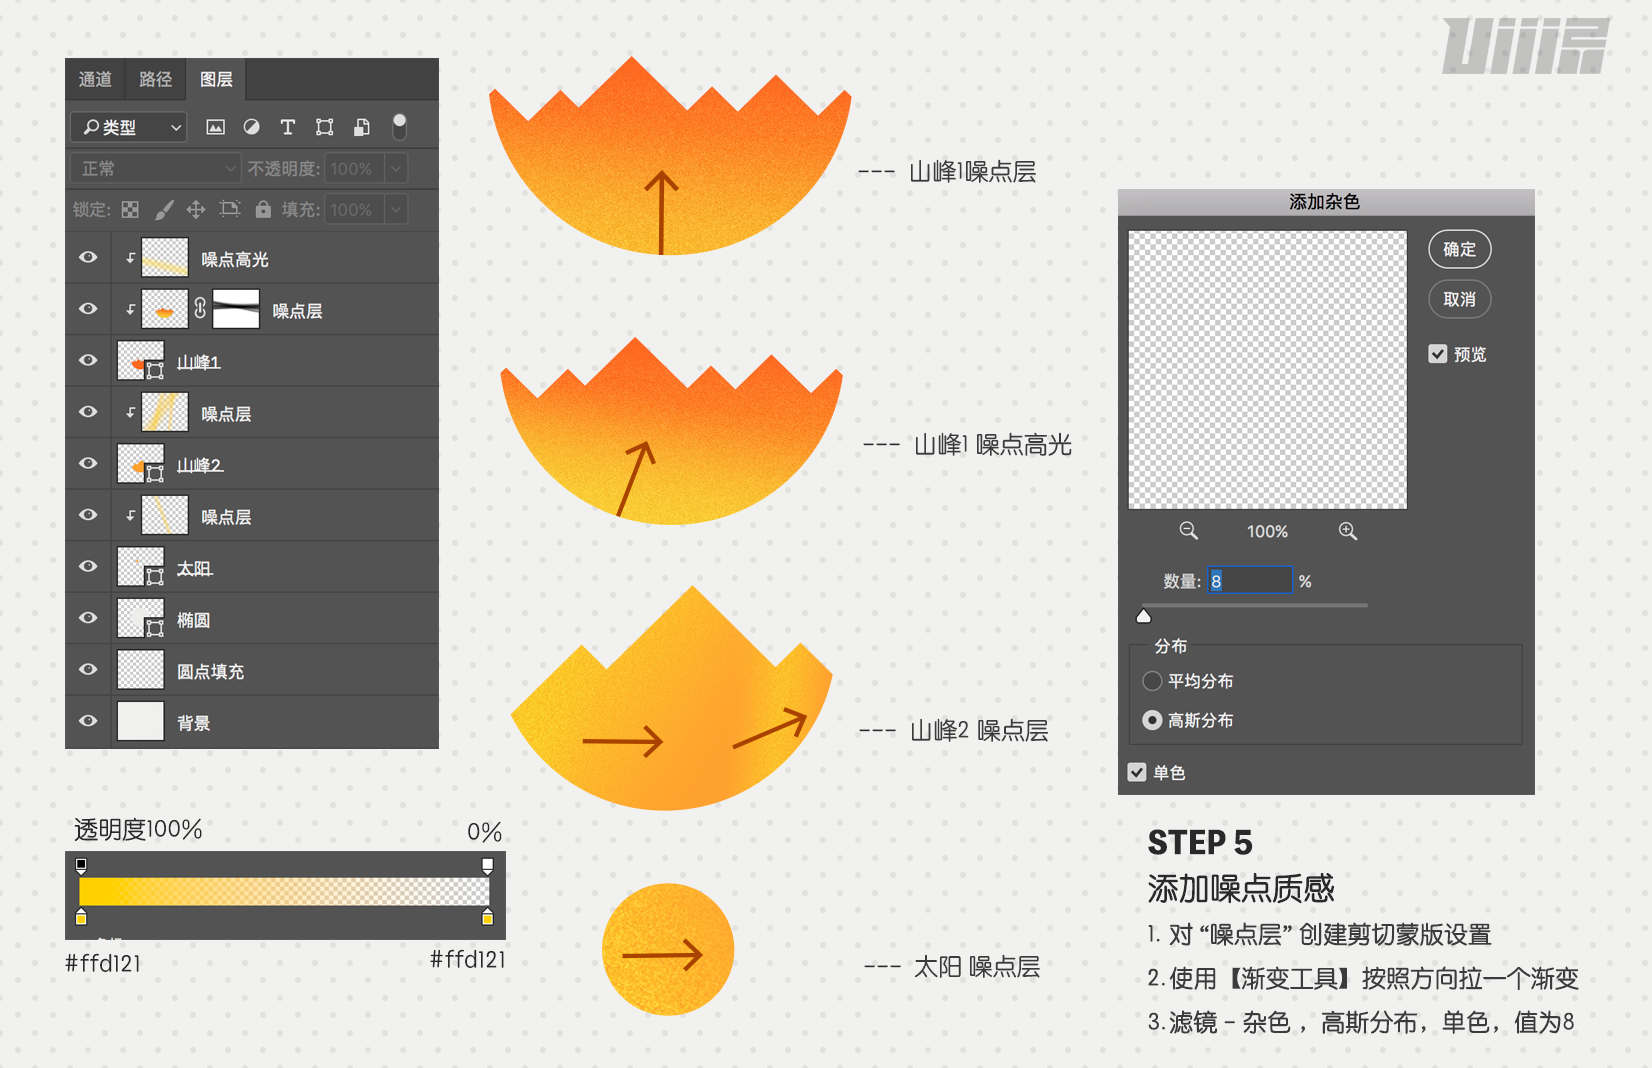Lock image pixels brush icon
This screenshot has height=1068, width=1652.
(x=165, y=209)
